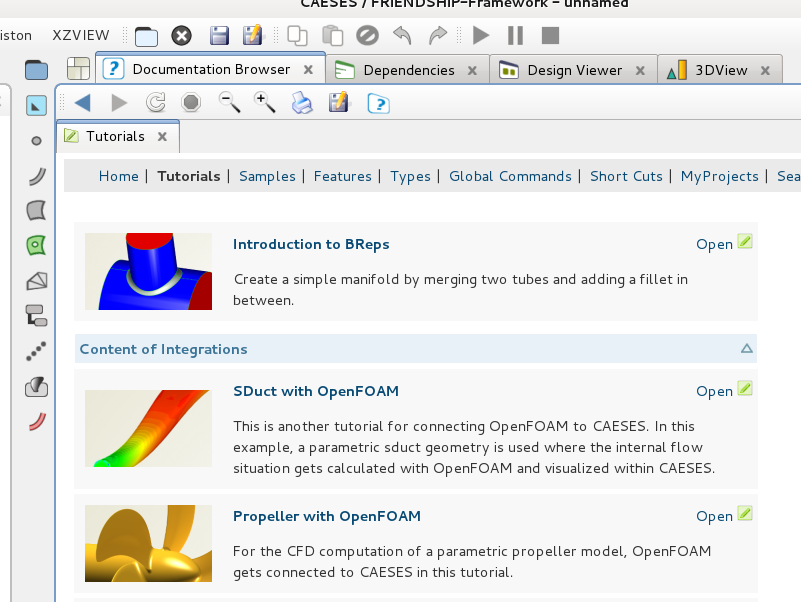Click save-as floppy with pencil icon

(252, 35)
